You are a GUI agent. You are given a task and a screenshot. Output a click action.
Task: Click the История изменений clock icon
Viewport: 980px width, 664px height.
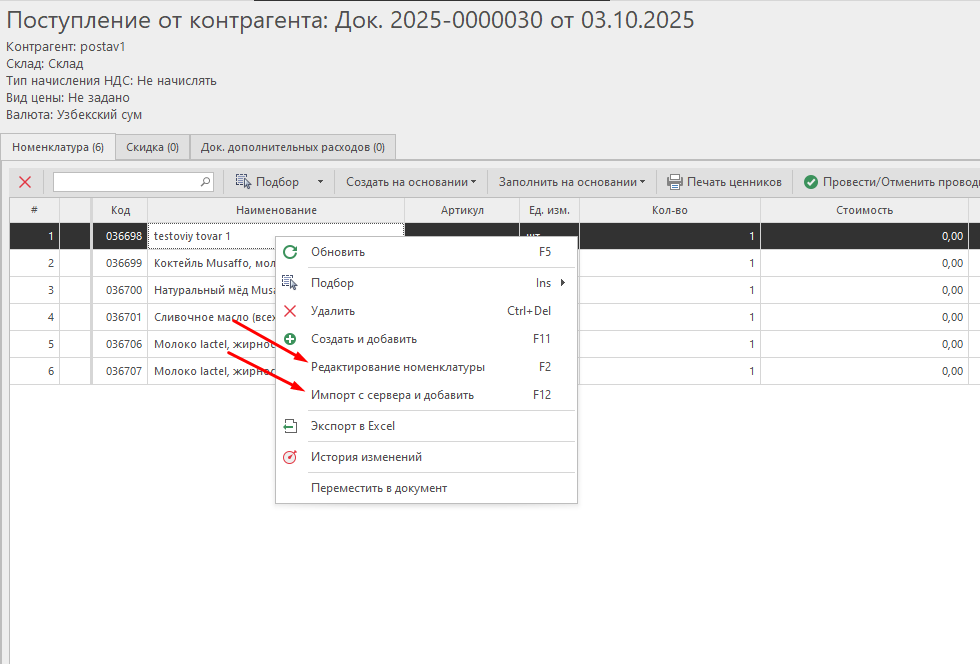click(x=290, y=457)
